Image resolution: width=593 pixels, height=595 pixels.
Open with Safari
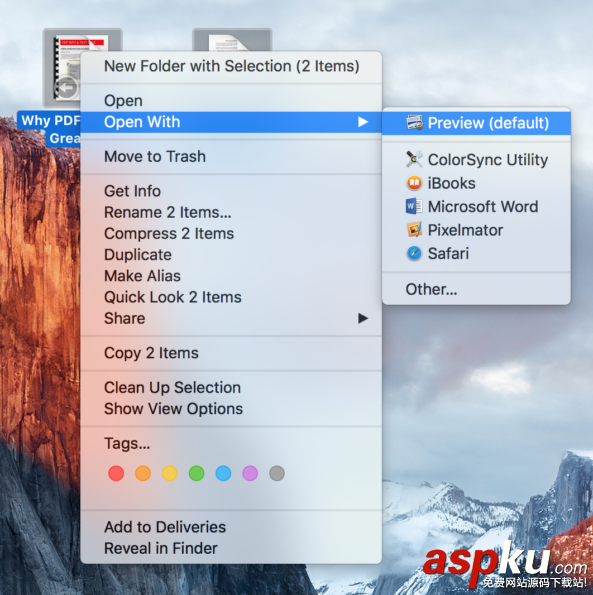click(476, 253)
